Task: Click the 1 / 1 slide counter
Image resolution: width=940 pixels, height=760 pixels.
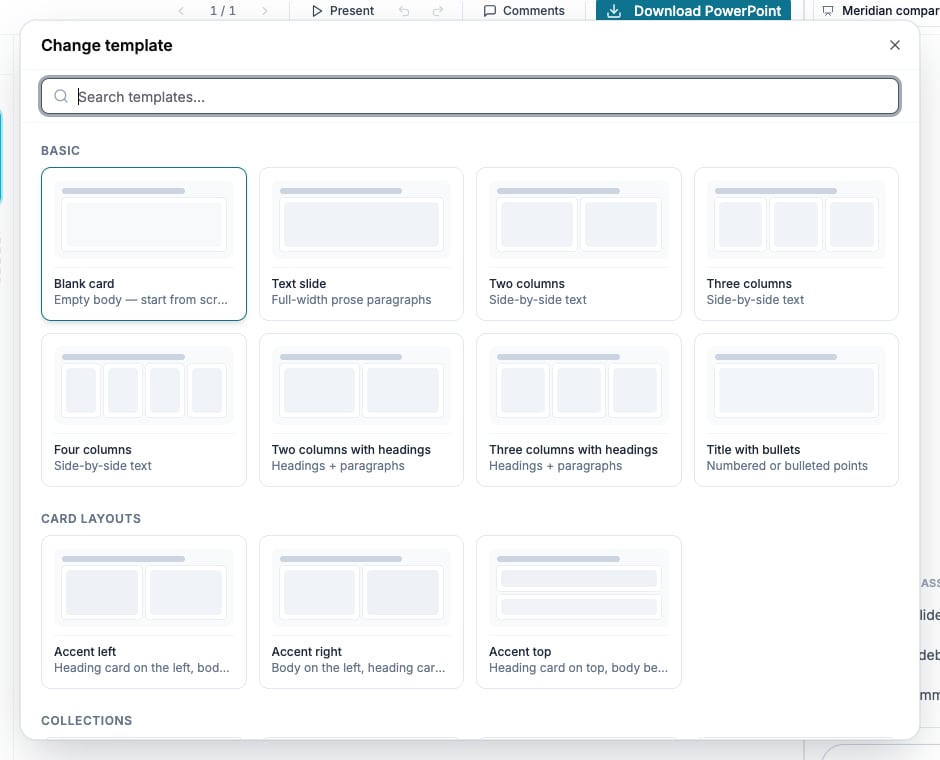Action: tap(222, 11)
